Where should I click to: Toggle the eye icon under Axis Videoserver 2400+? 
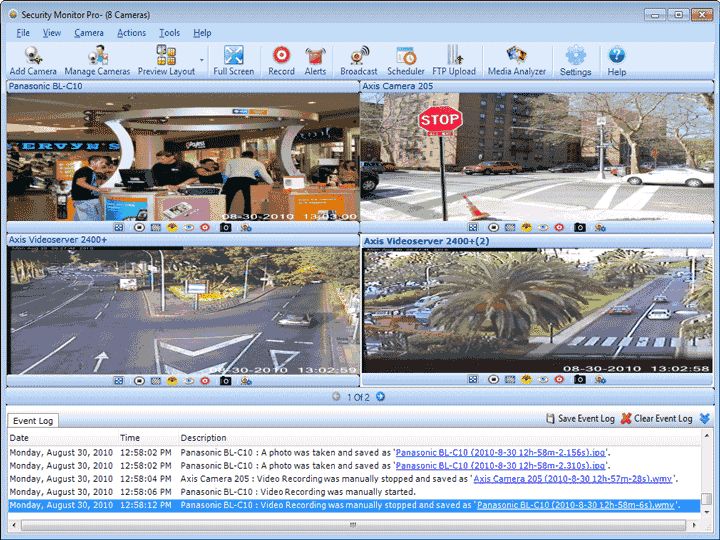pyautogui.click(x=189, y=381)
